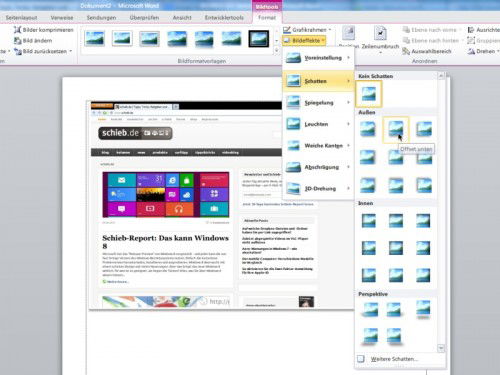Pick the last shadow in the last Außen row

coord(424,185)
